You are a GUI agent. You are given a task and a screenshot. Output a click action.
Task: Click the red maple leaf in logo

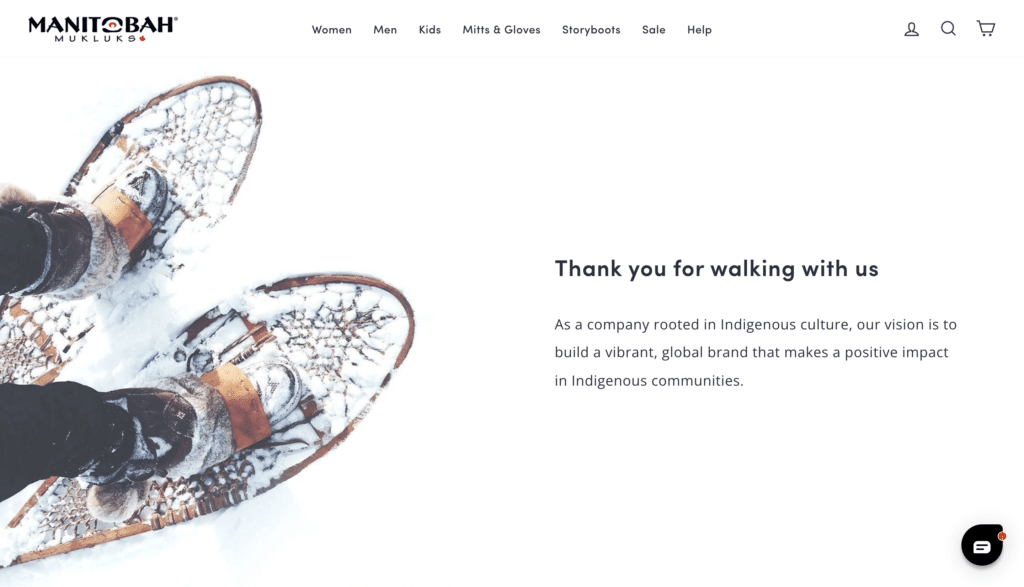142,39
